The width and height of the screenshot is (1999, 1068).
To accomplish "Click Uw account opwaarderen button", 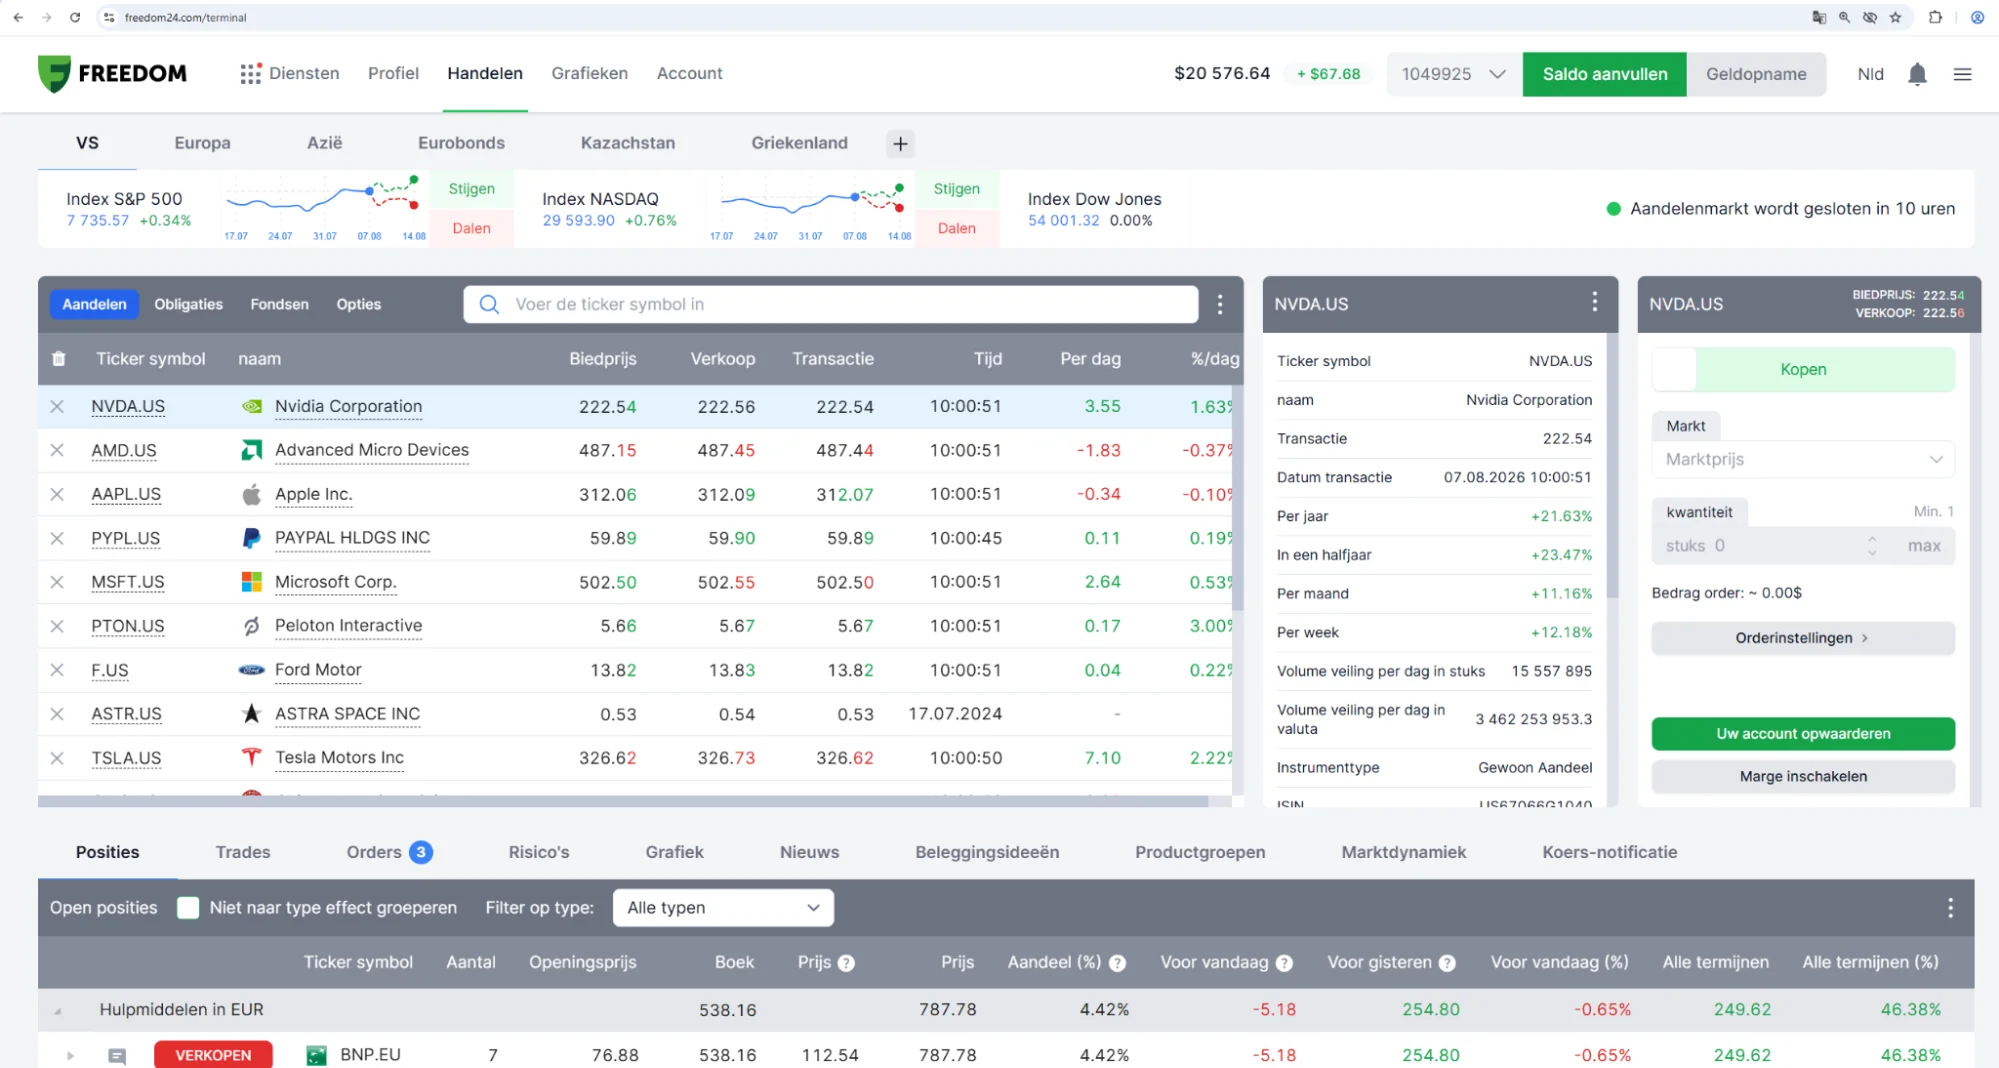I will click(x=1803, y=734).
